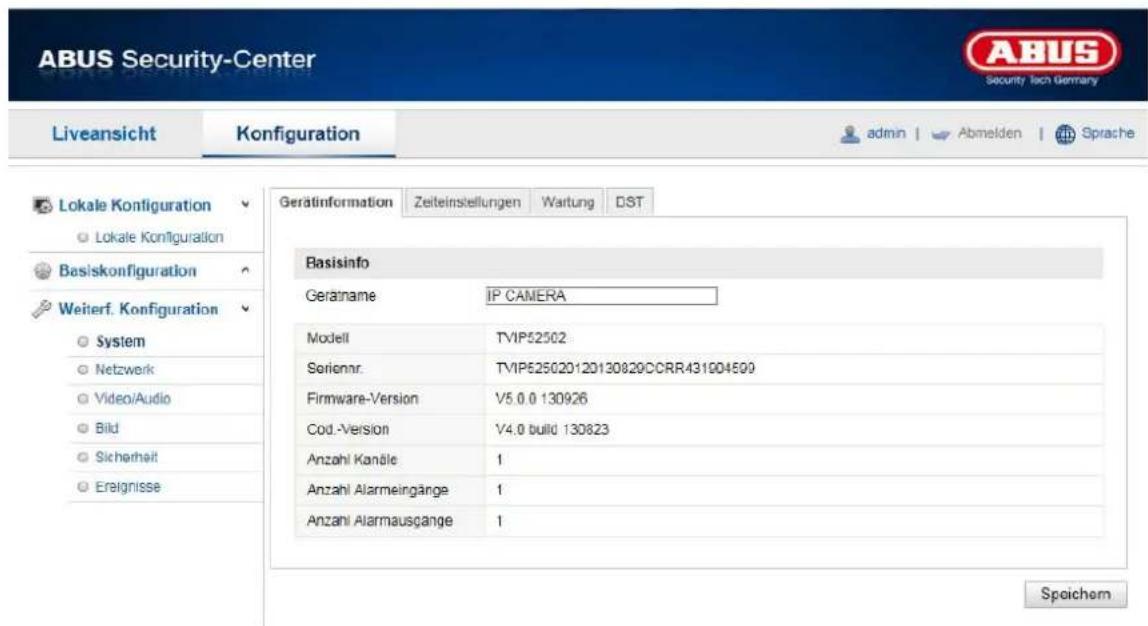This screenshot has height=626, width=1148.
Task: Click the Modell value TVIP52502
Action: point(530,338)
